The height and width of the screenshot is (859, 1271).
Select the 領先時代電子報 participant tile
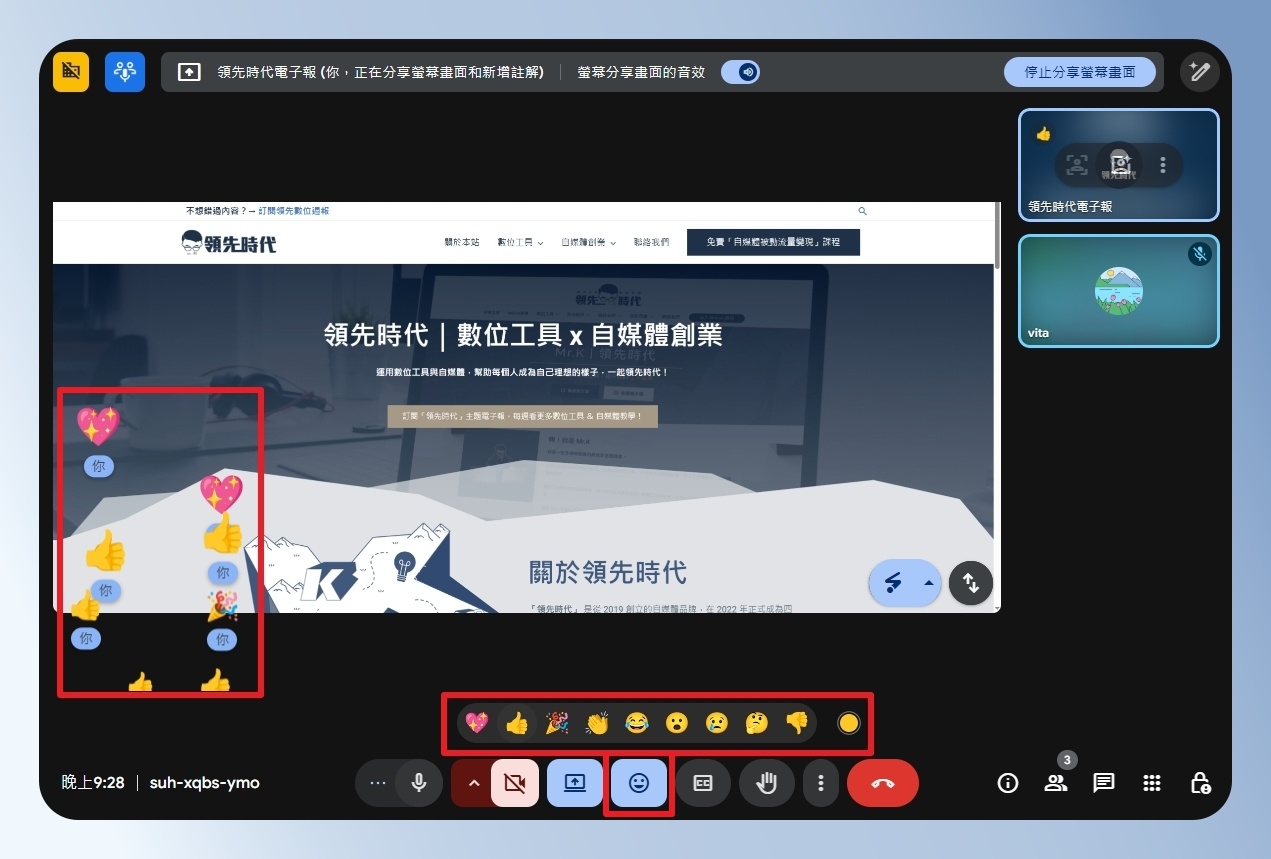point(1119,165)
